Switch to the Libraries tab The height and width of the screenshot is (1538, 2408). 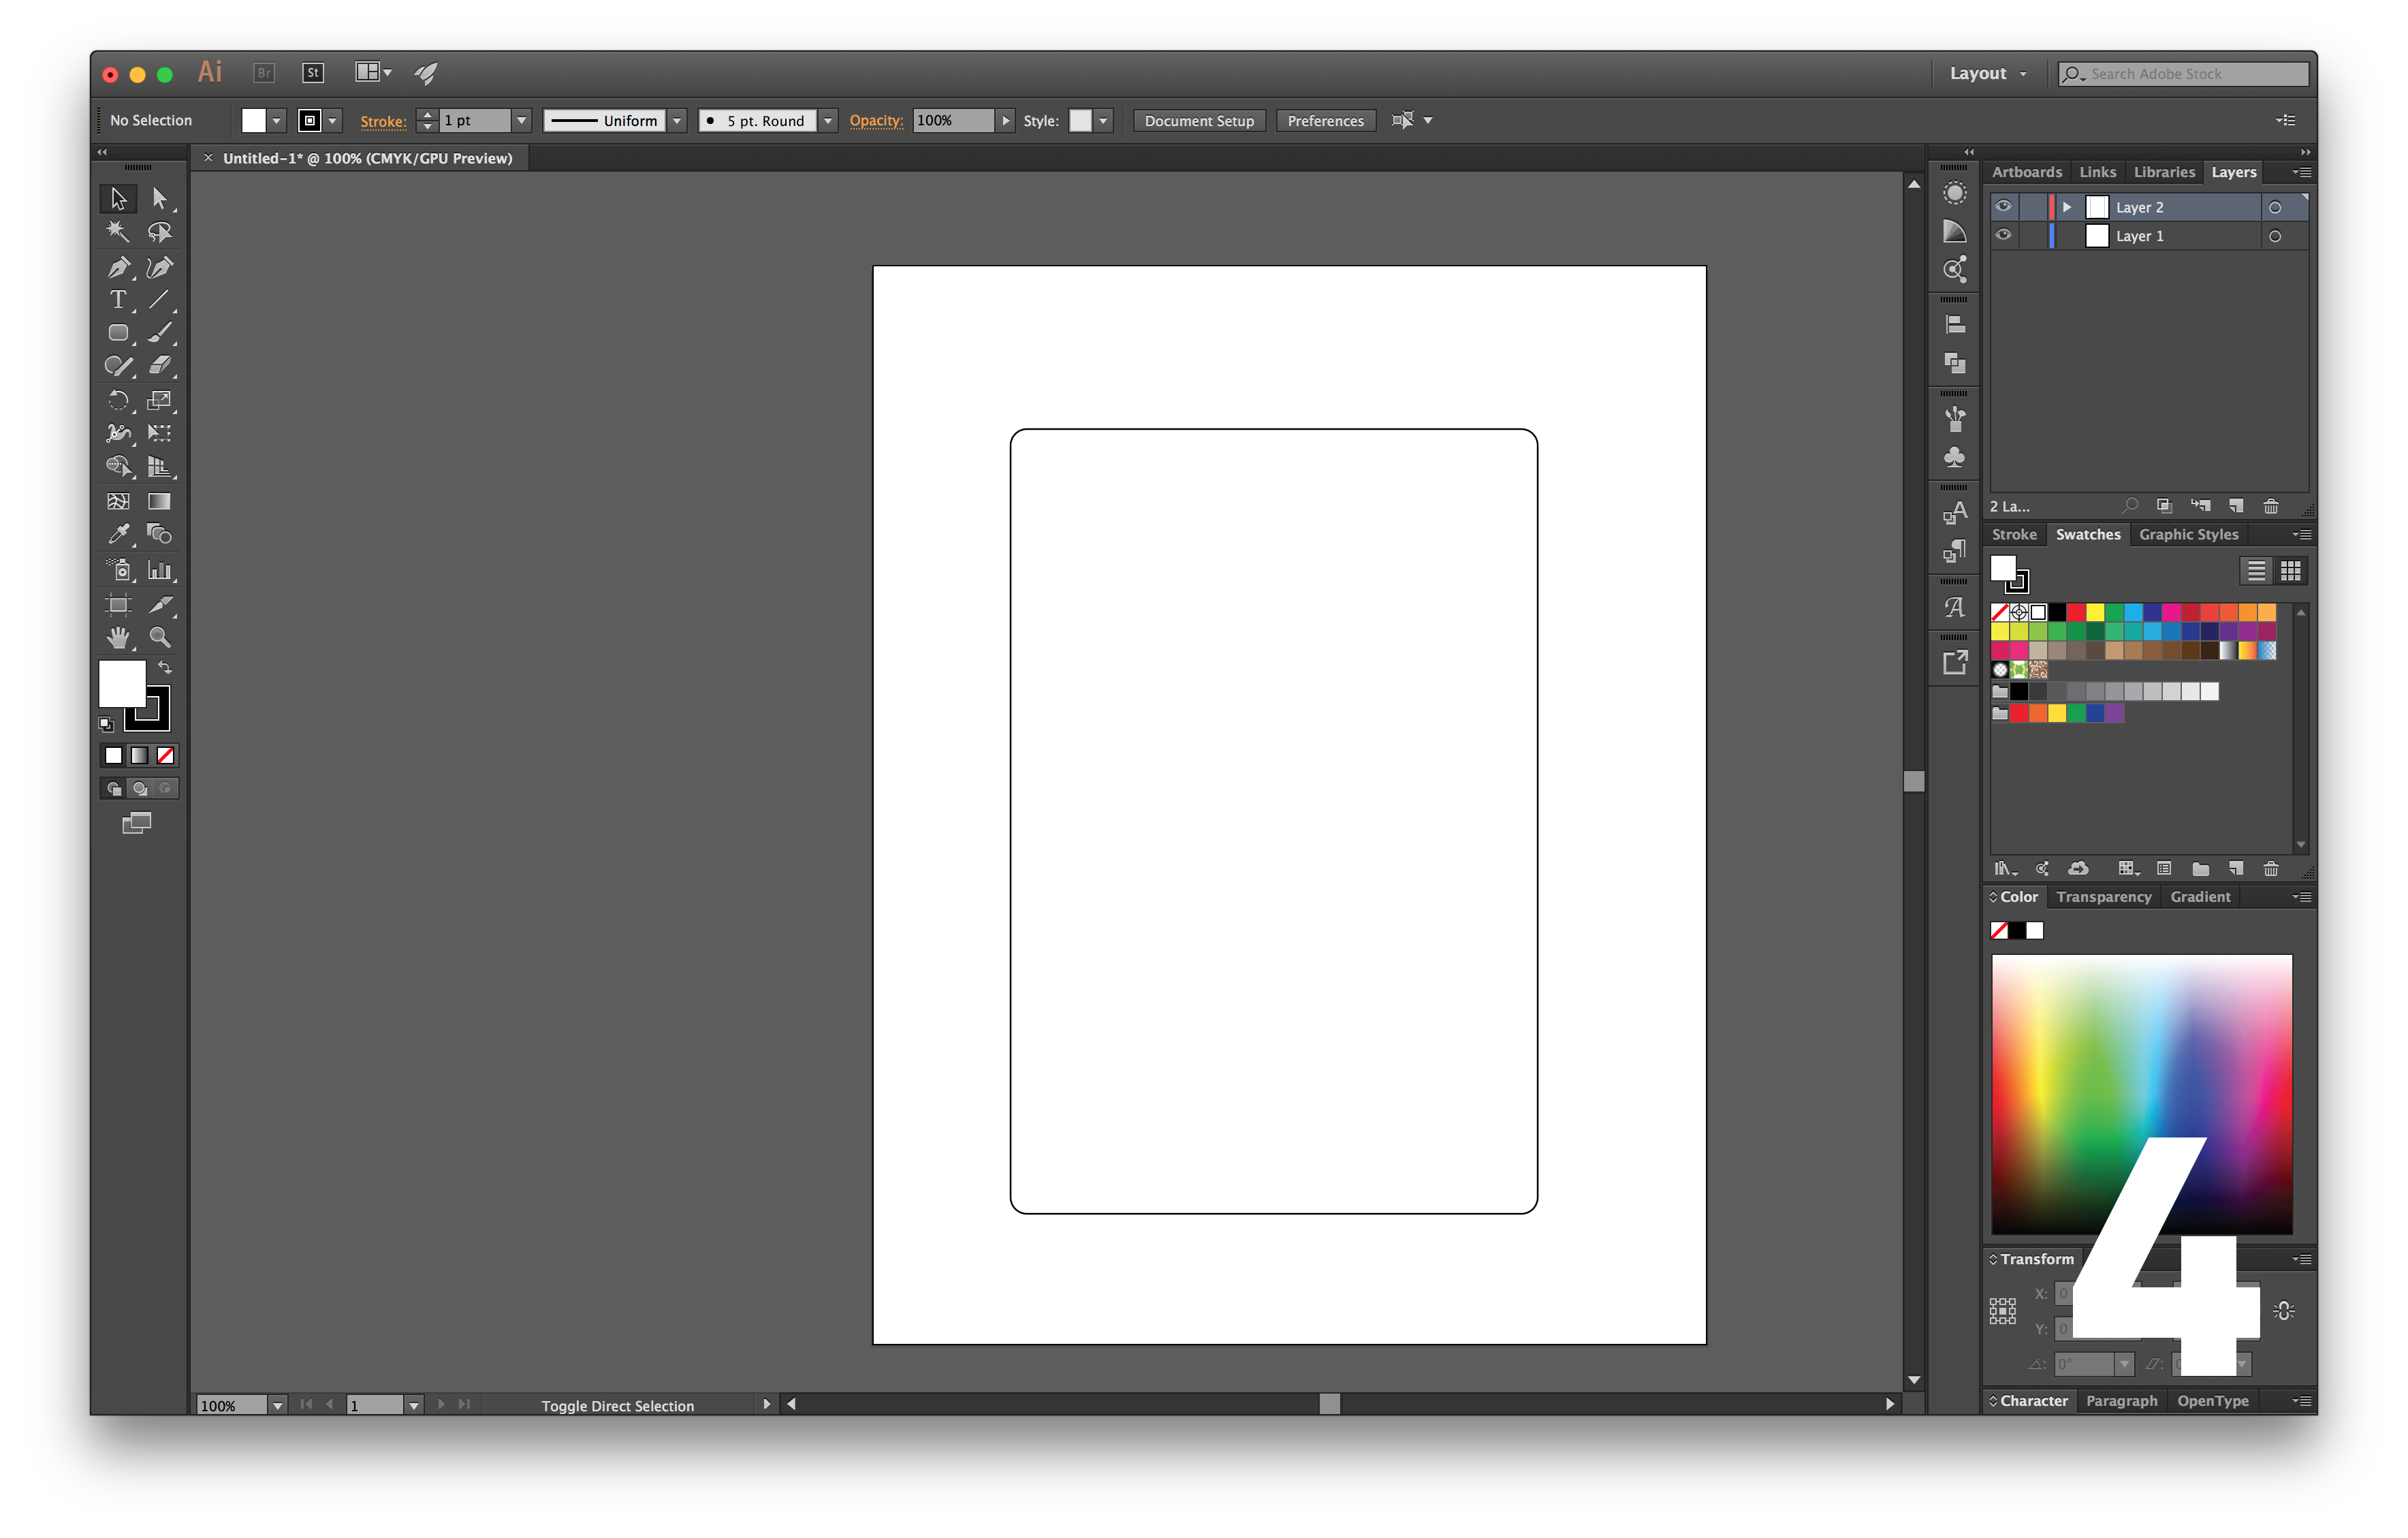(x=2164, y=172)
